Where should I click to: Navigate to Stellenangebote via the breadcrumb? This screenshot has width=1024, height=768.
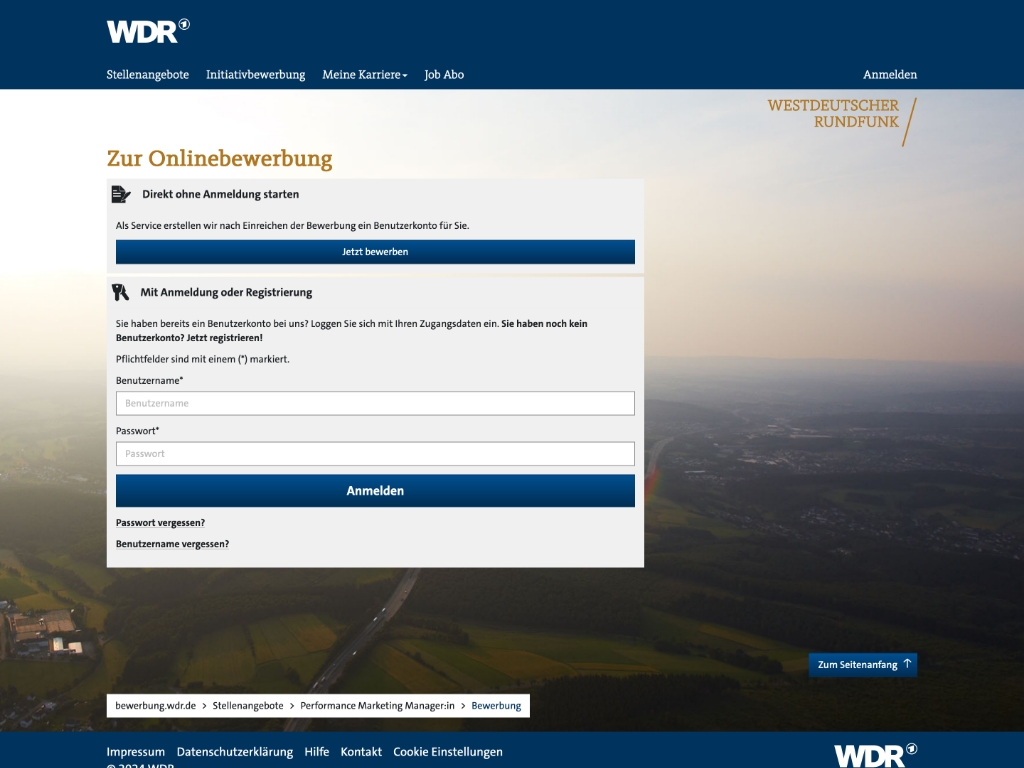246,705
